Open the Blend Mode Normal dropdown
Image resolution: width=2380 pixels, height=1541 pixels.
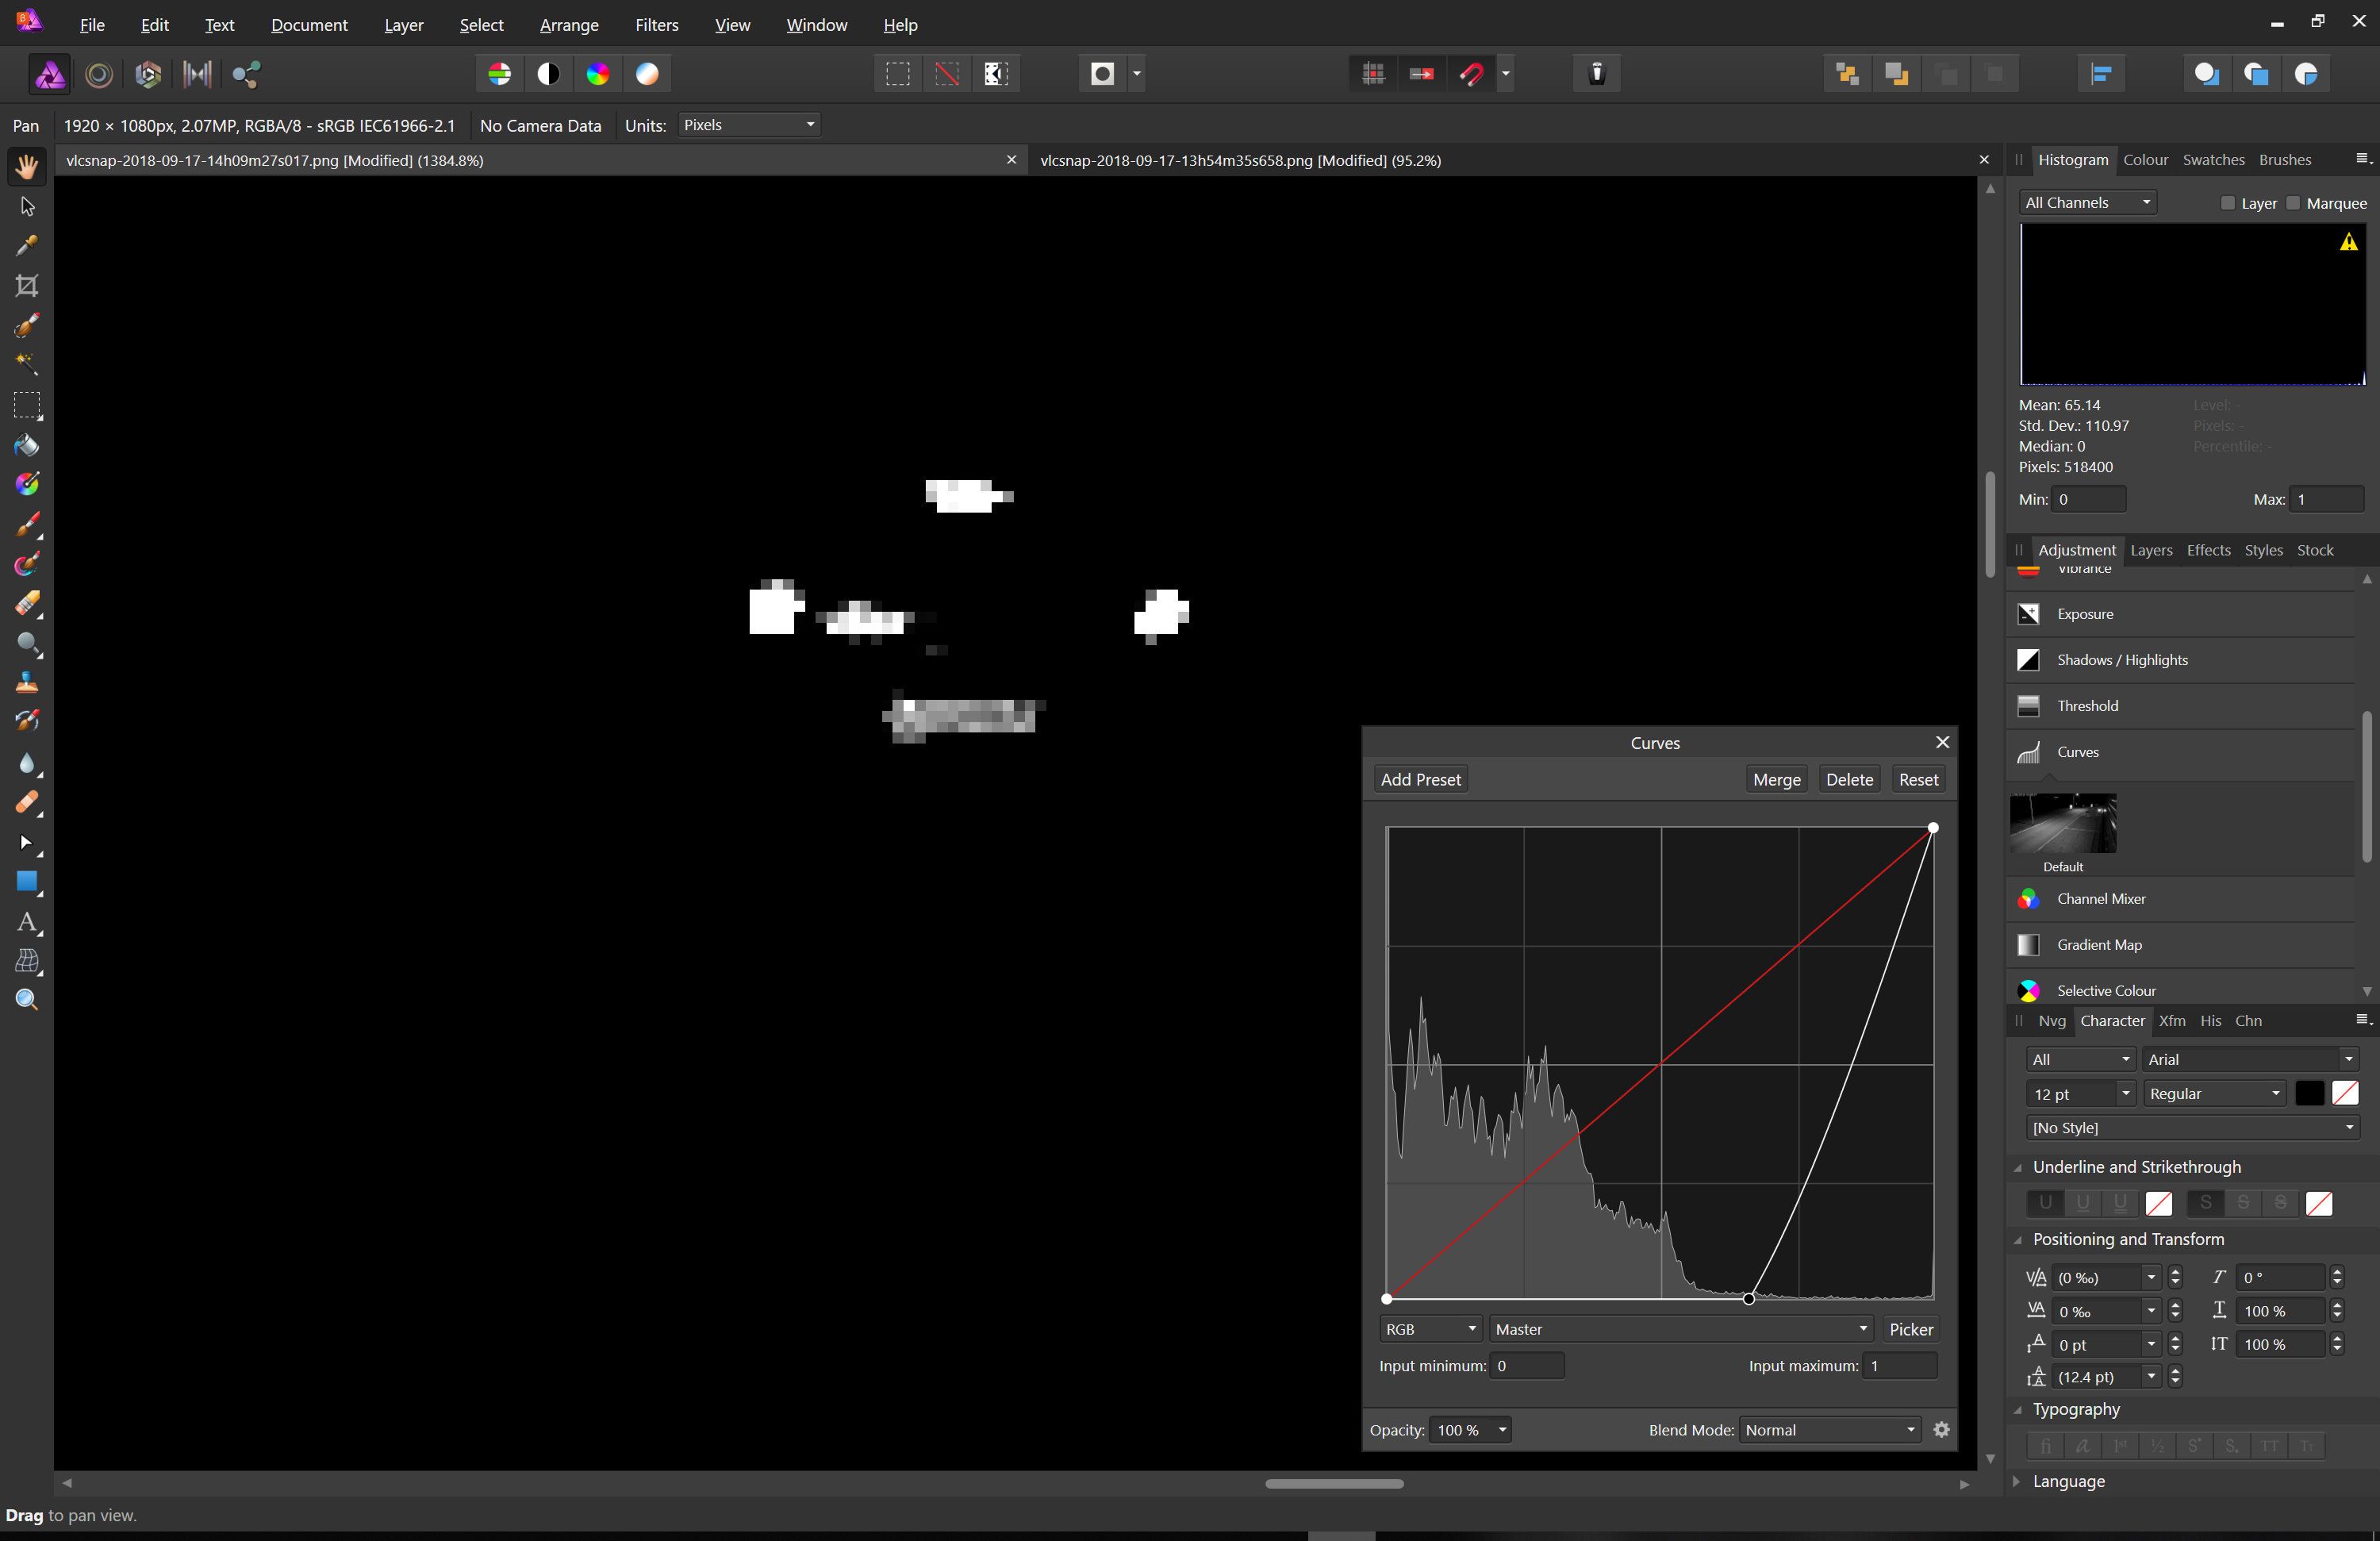pyautogui.click(x=1829, y=1430)
